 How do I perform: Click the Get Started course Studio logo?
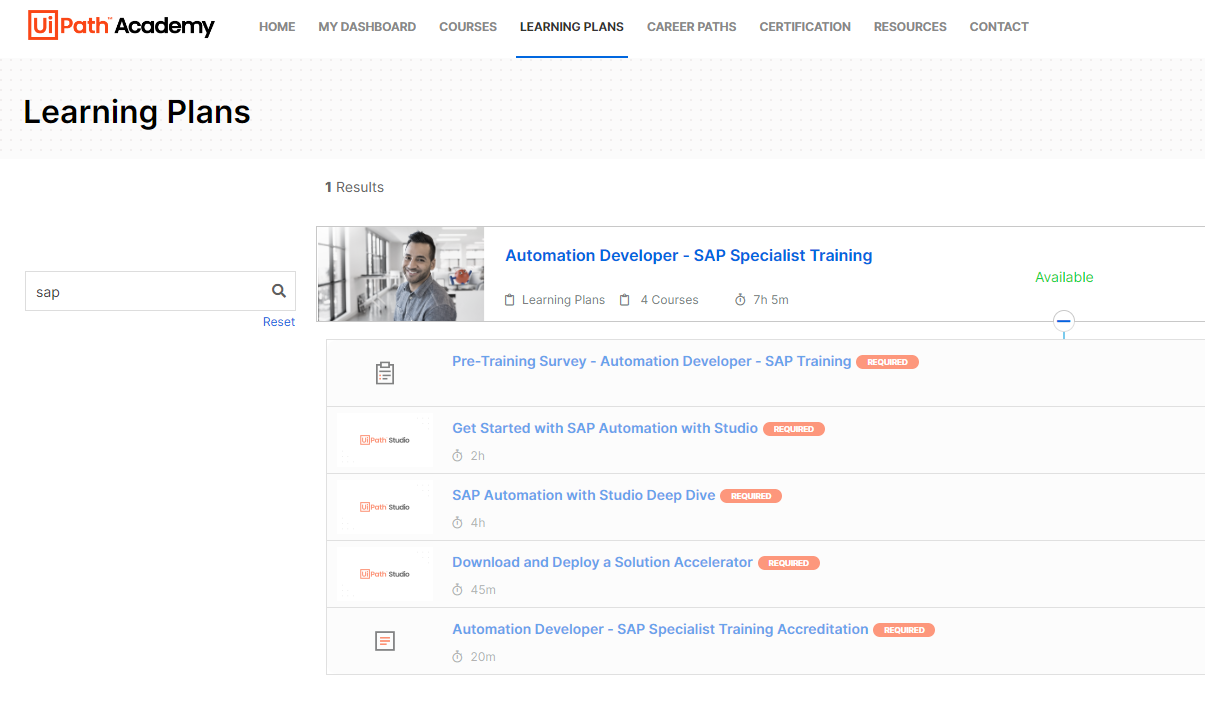[385, 440]
